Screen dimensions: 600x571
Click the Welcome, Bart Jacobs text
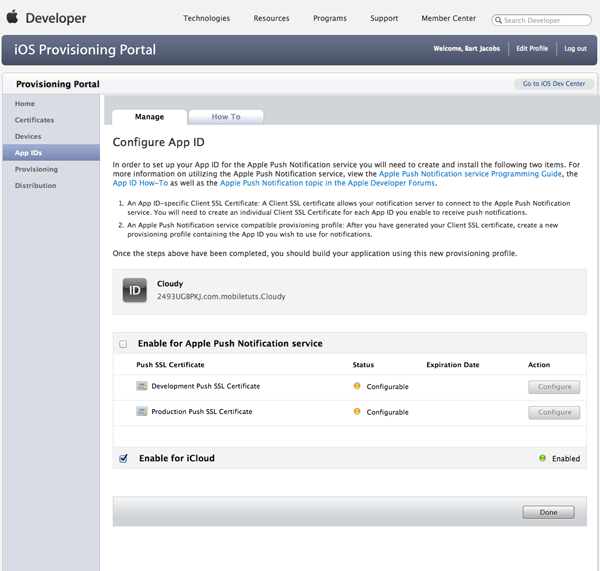click(466, 49)
